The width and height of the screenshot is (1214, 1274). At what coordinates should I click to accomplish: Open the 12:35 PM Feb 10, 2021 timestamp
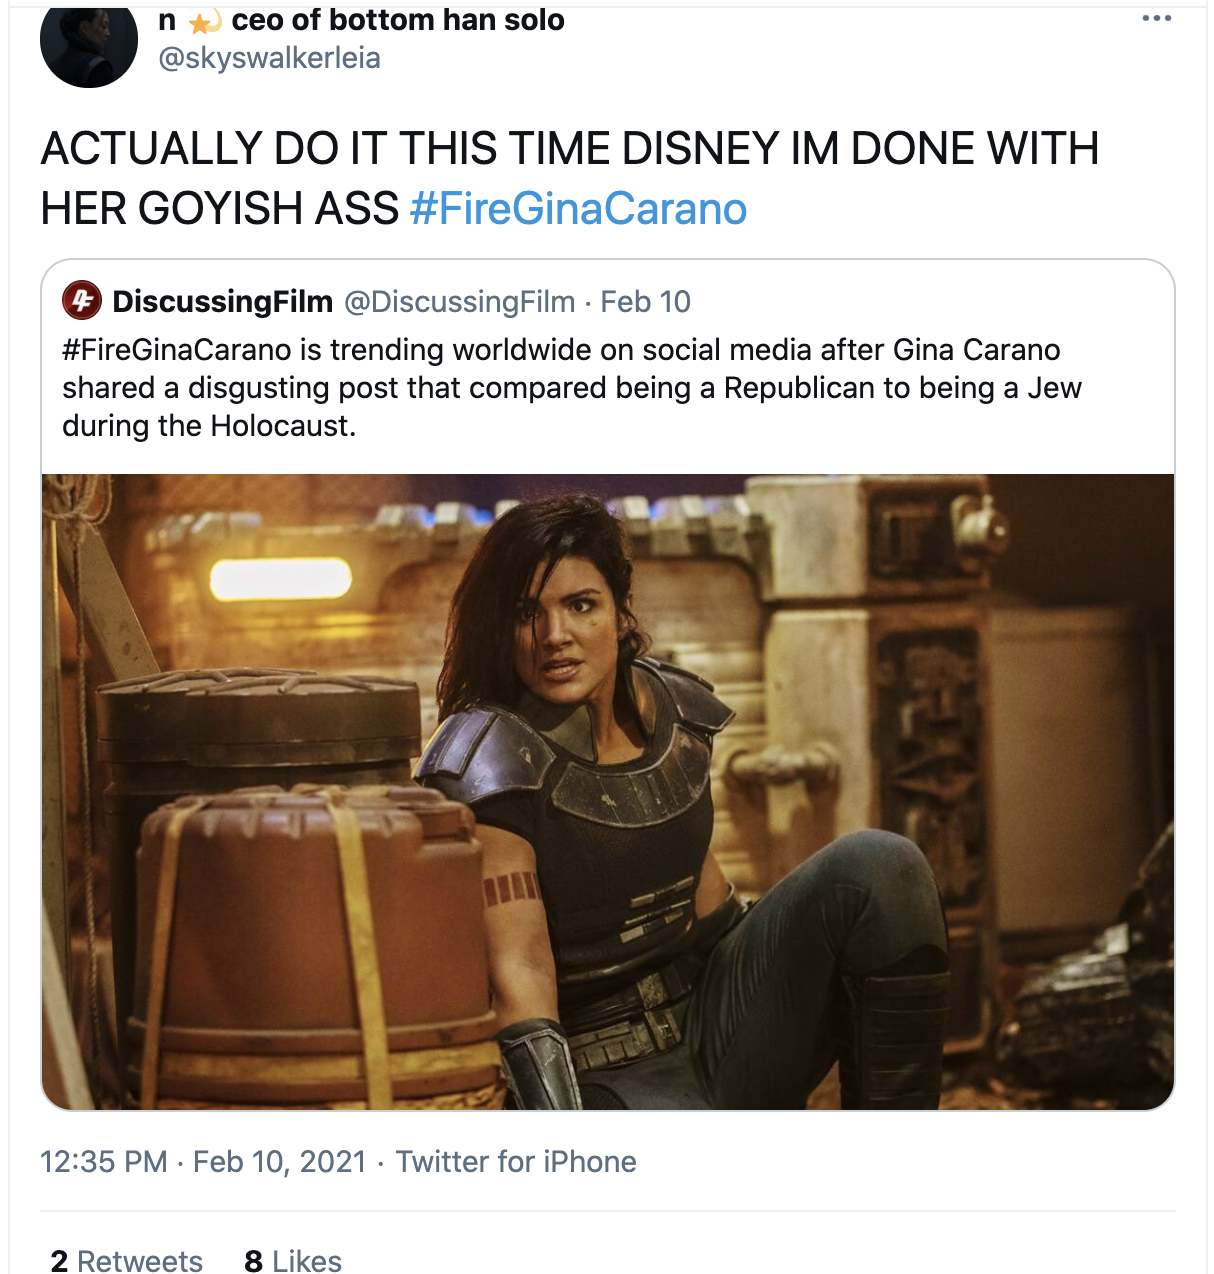point(203,1161)
